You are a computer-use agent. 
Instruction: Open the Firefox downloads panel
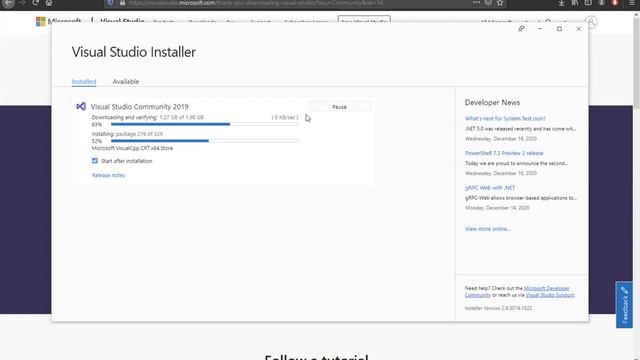click(x=562, y=3)
